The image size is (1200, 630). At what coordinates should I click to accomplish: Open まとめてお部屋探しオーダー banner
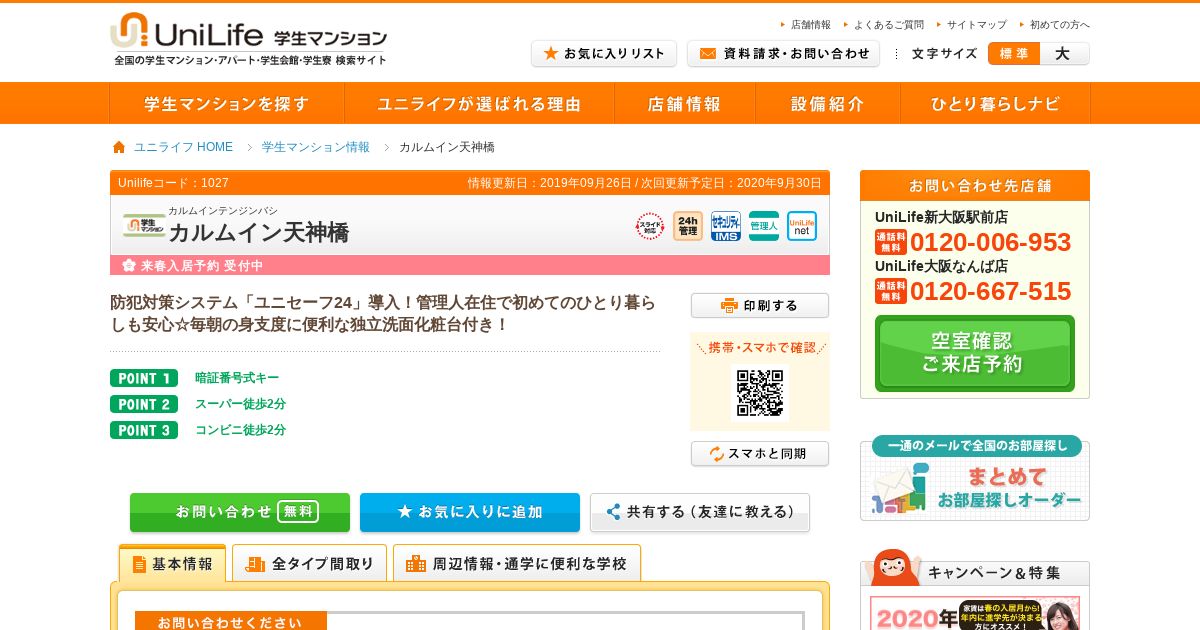975,478
